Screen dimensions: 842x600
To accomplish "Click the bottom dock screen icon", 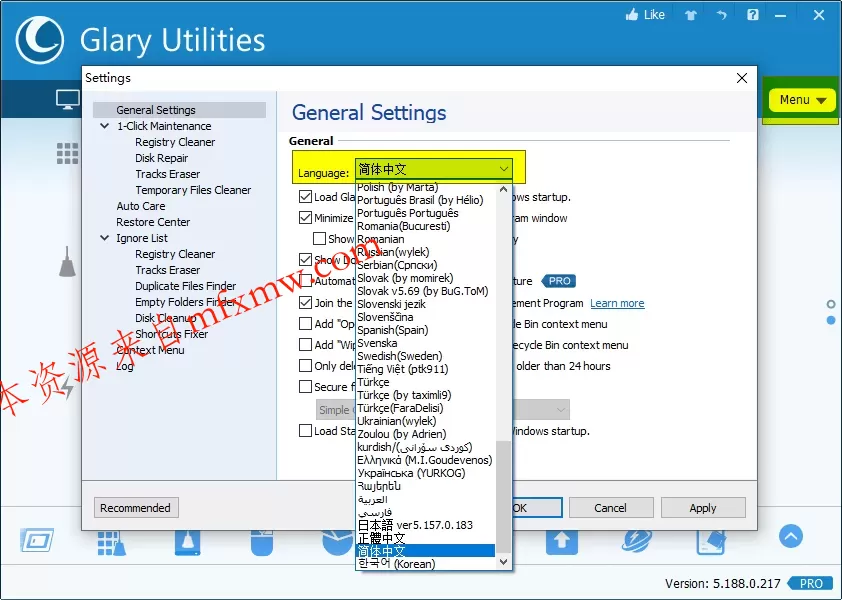I will [37, 540].
